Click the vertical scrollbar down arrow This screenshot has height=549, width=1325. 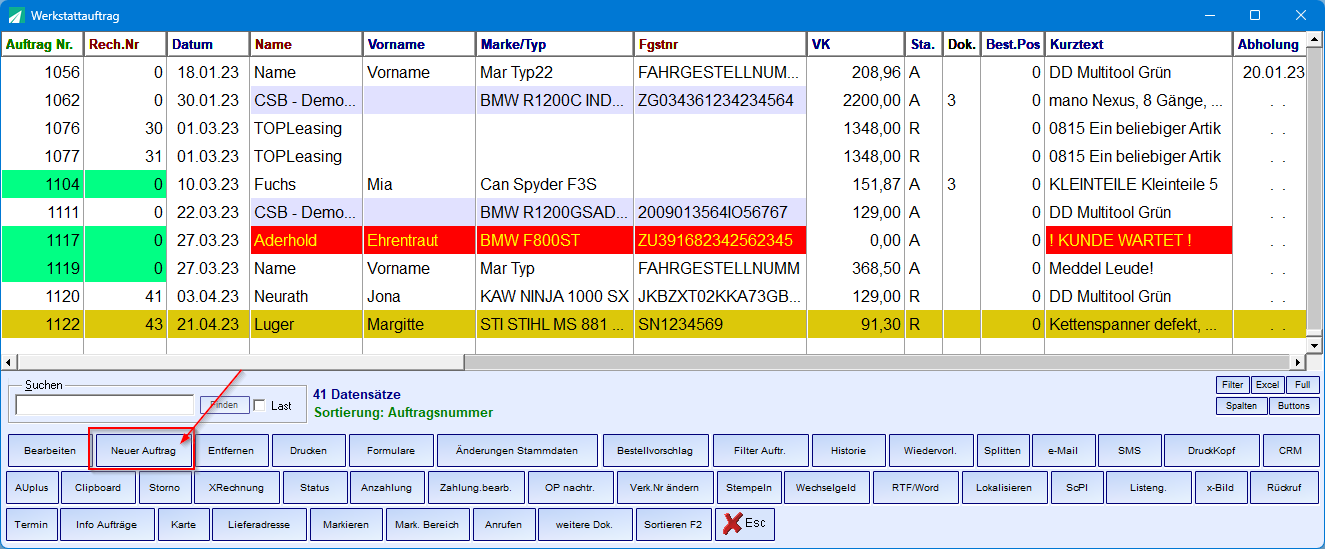[1315, 347]
